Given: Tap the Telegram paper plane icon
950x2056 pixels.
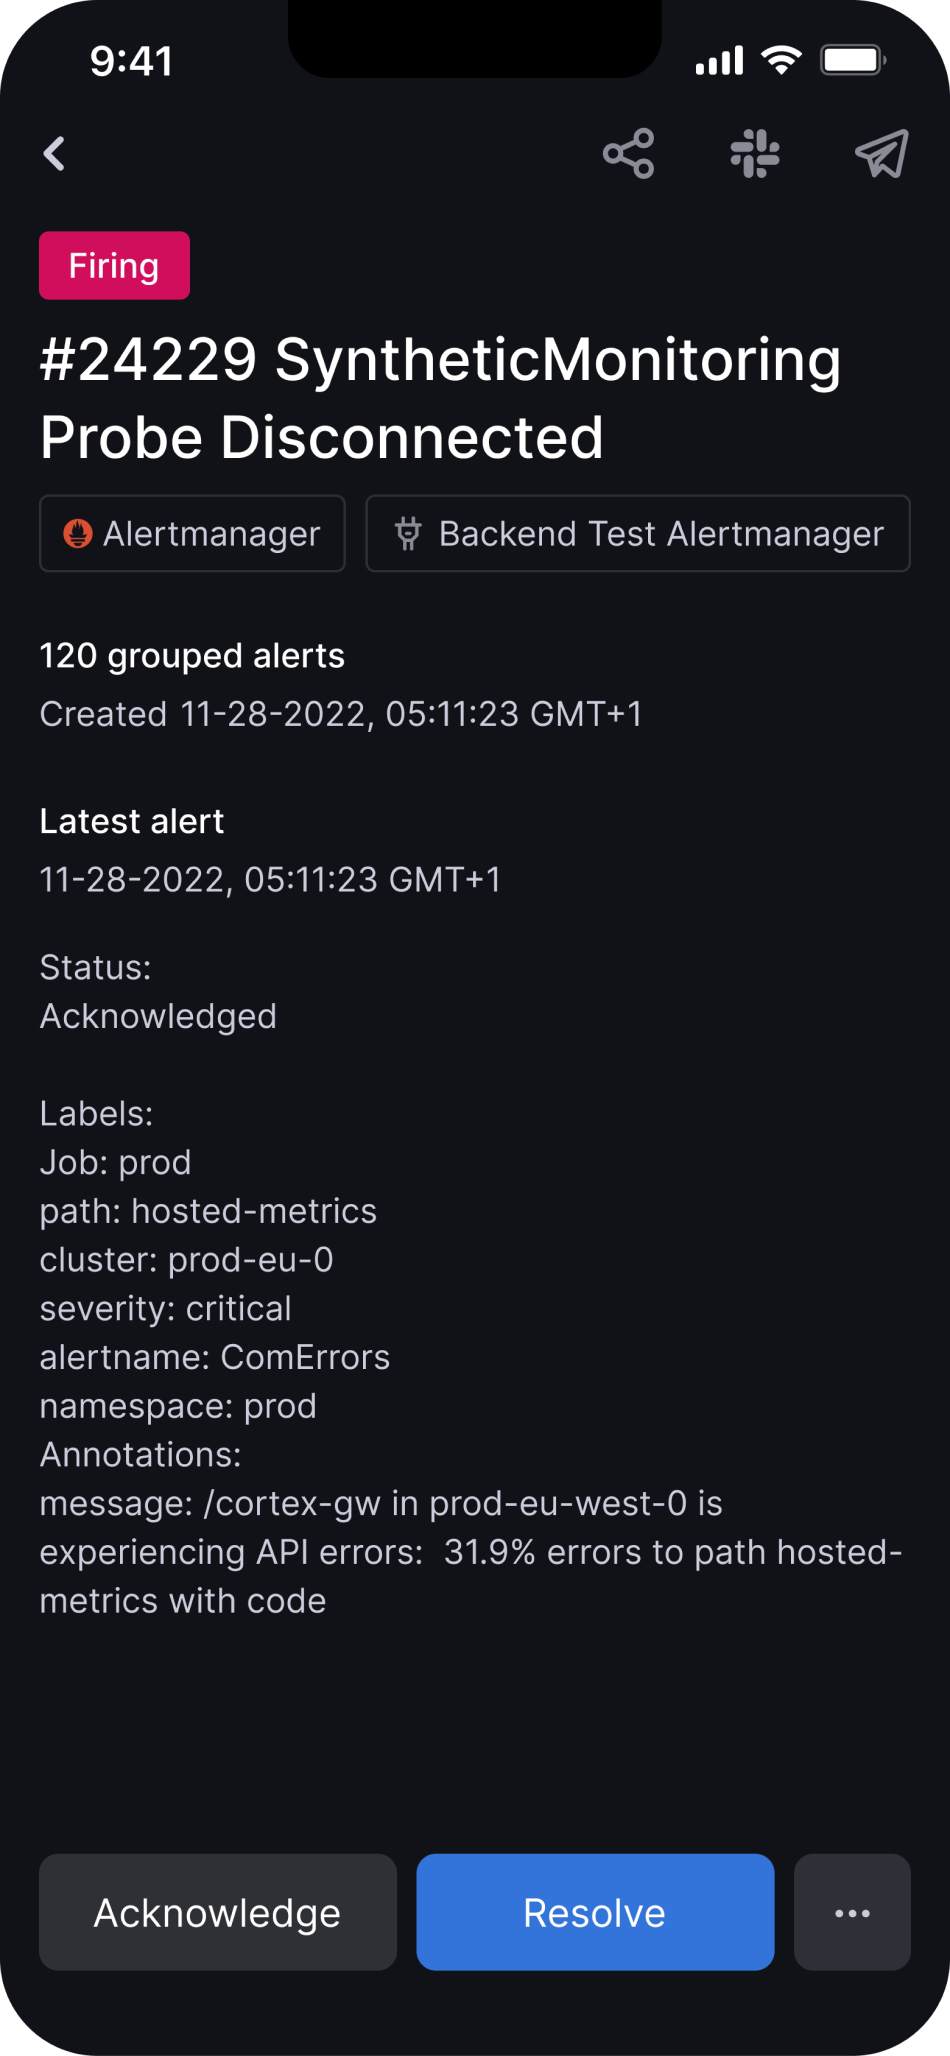Looking at the screenshot, I should click(881, 154).
